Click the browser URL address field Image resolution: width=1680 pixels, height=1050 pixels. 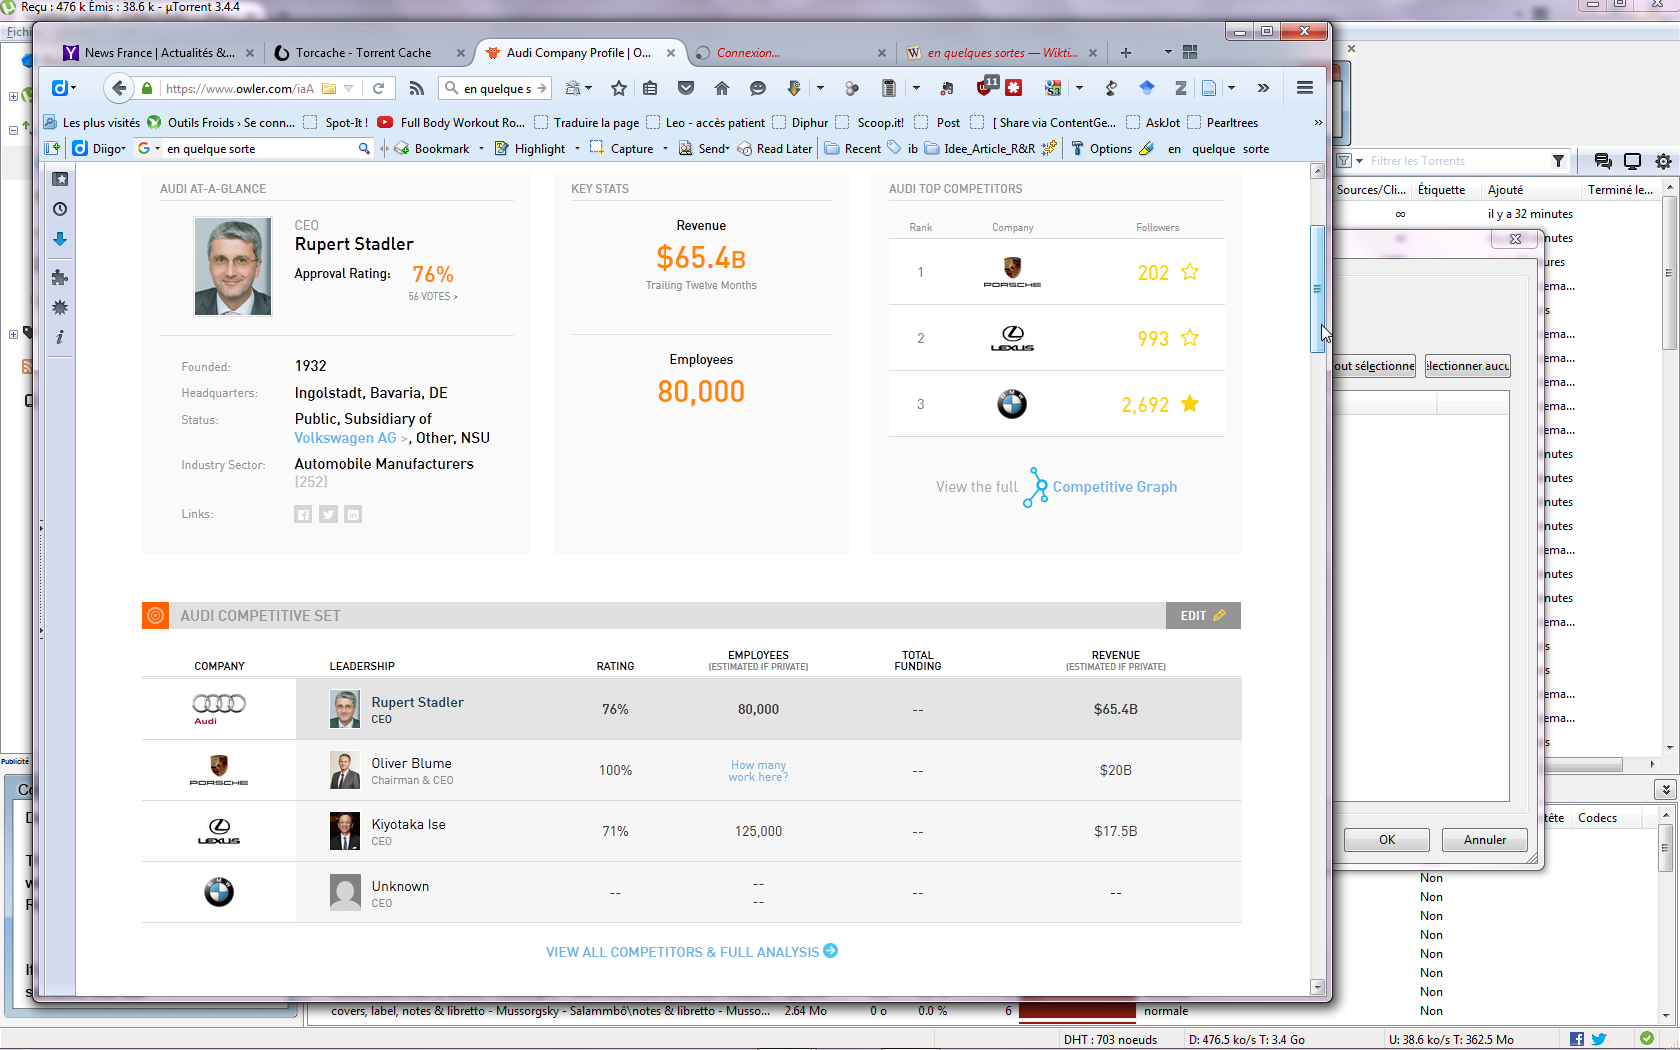point(240,88)
